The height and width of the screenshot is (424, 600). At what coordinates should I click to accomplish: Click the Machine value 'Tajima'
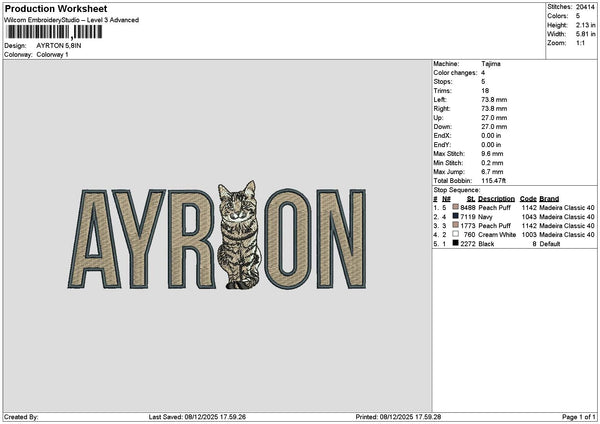coord(491,64)
